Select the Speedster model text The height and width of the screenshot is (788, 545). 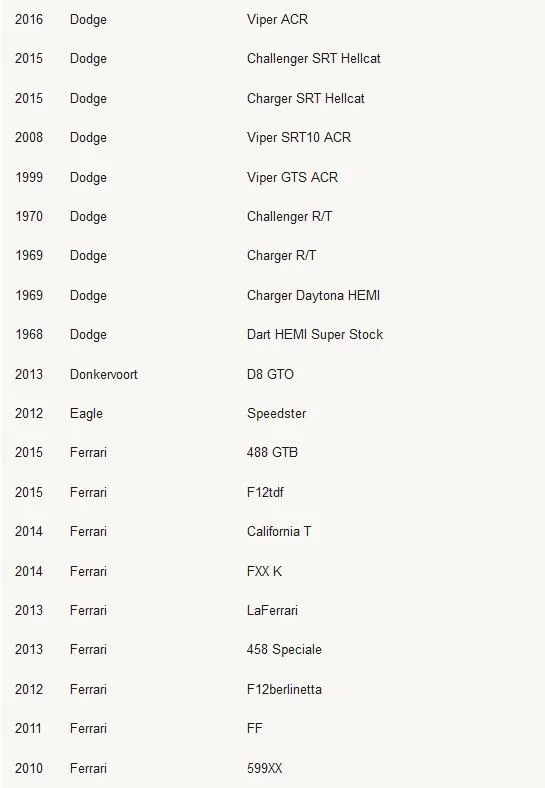276,414
